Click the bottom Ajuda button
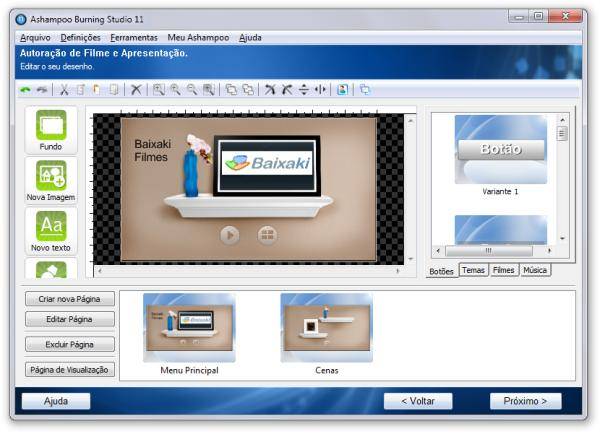 tap(56, 401)
